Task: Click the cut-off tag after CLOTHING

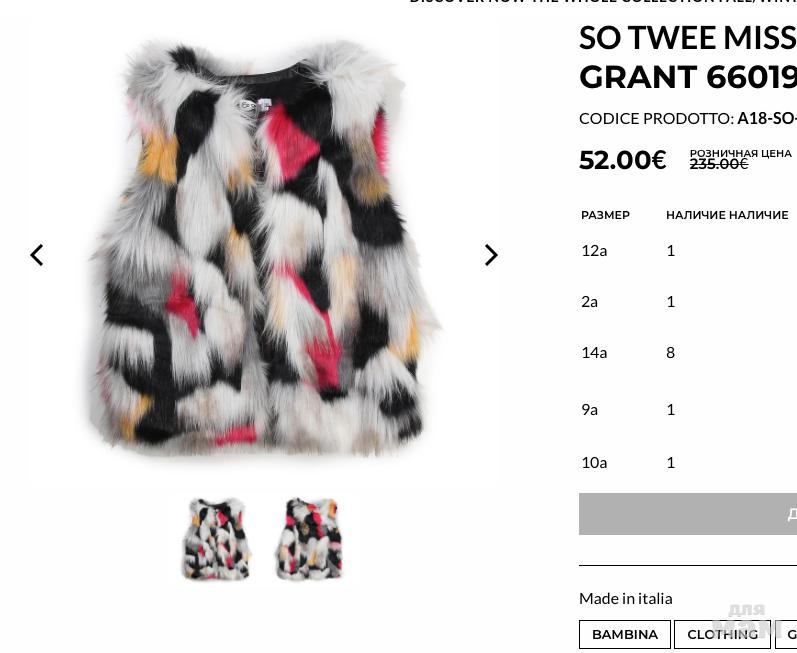Action: tap(788, 634)
